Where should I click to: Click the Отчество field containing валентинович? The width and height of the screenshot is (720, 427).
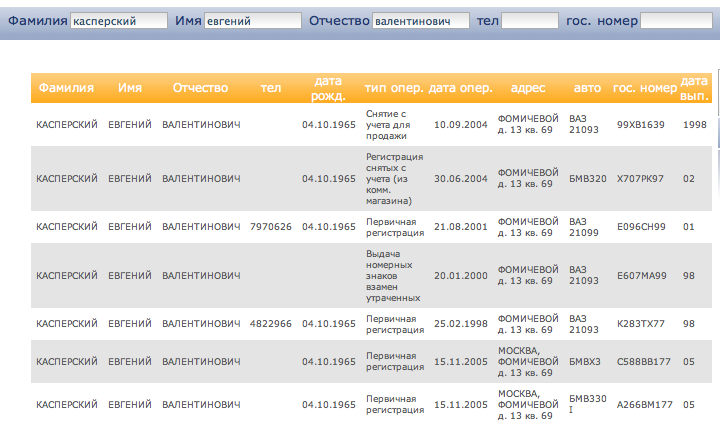tap(421, 21)
